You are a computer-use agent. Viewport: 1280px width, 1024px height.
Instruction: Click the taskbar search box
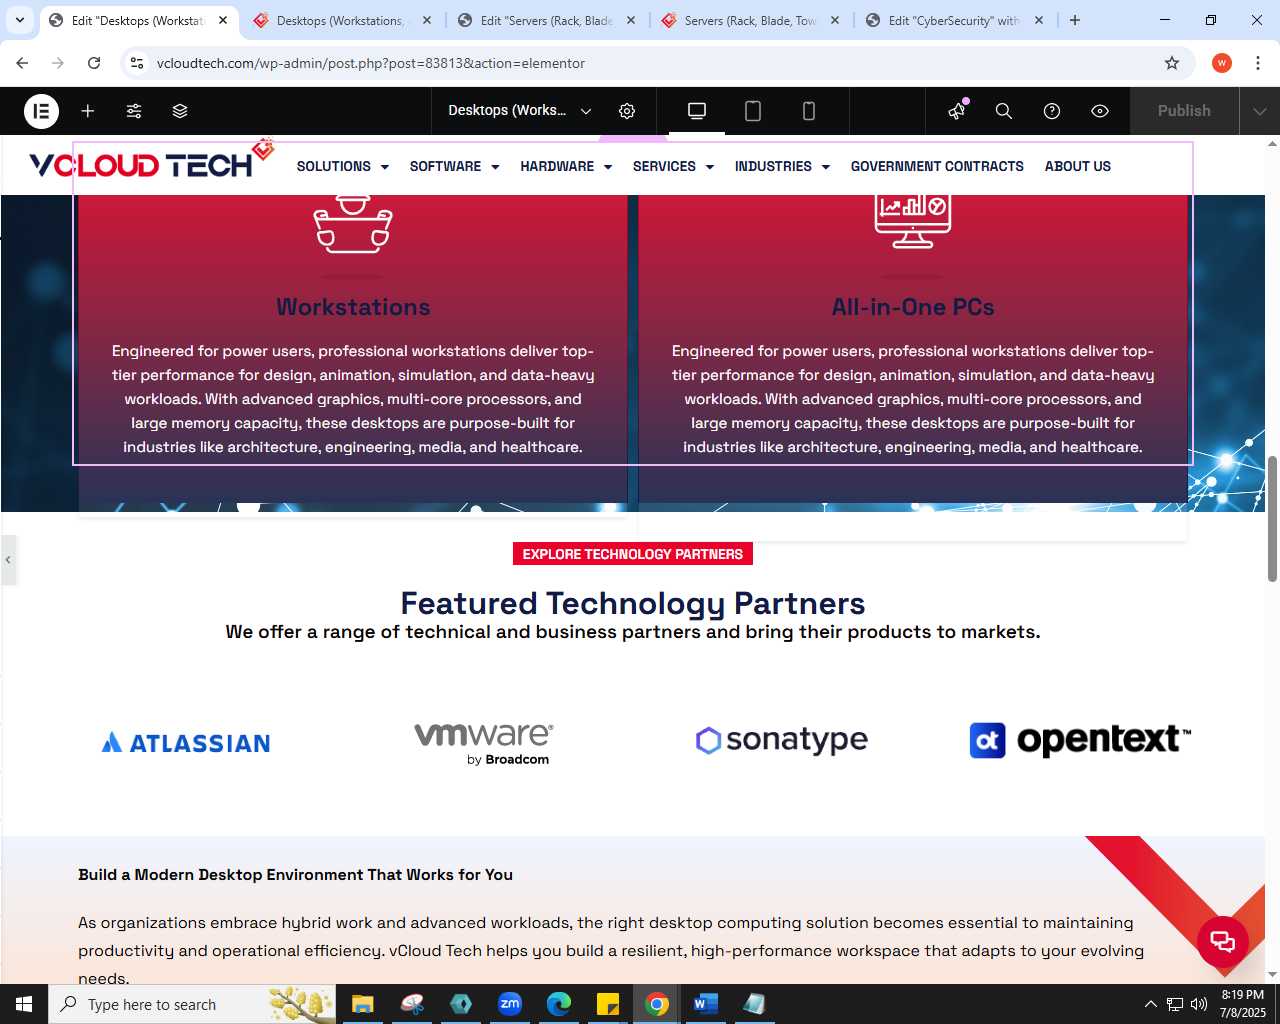[192, 1004]
